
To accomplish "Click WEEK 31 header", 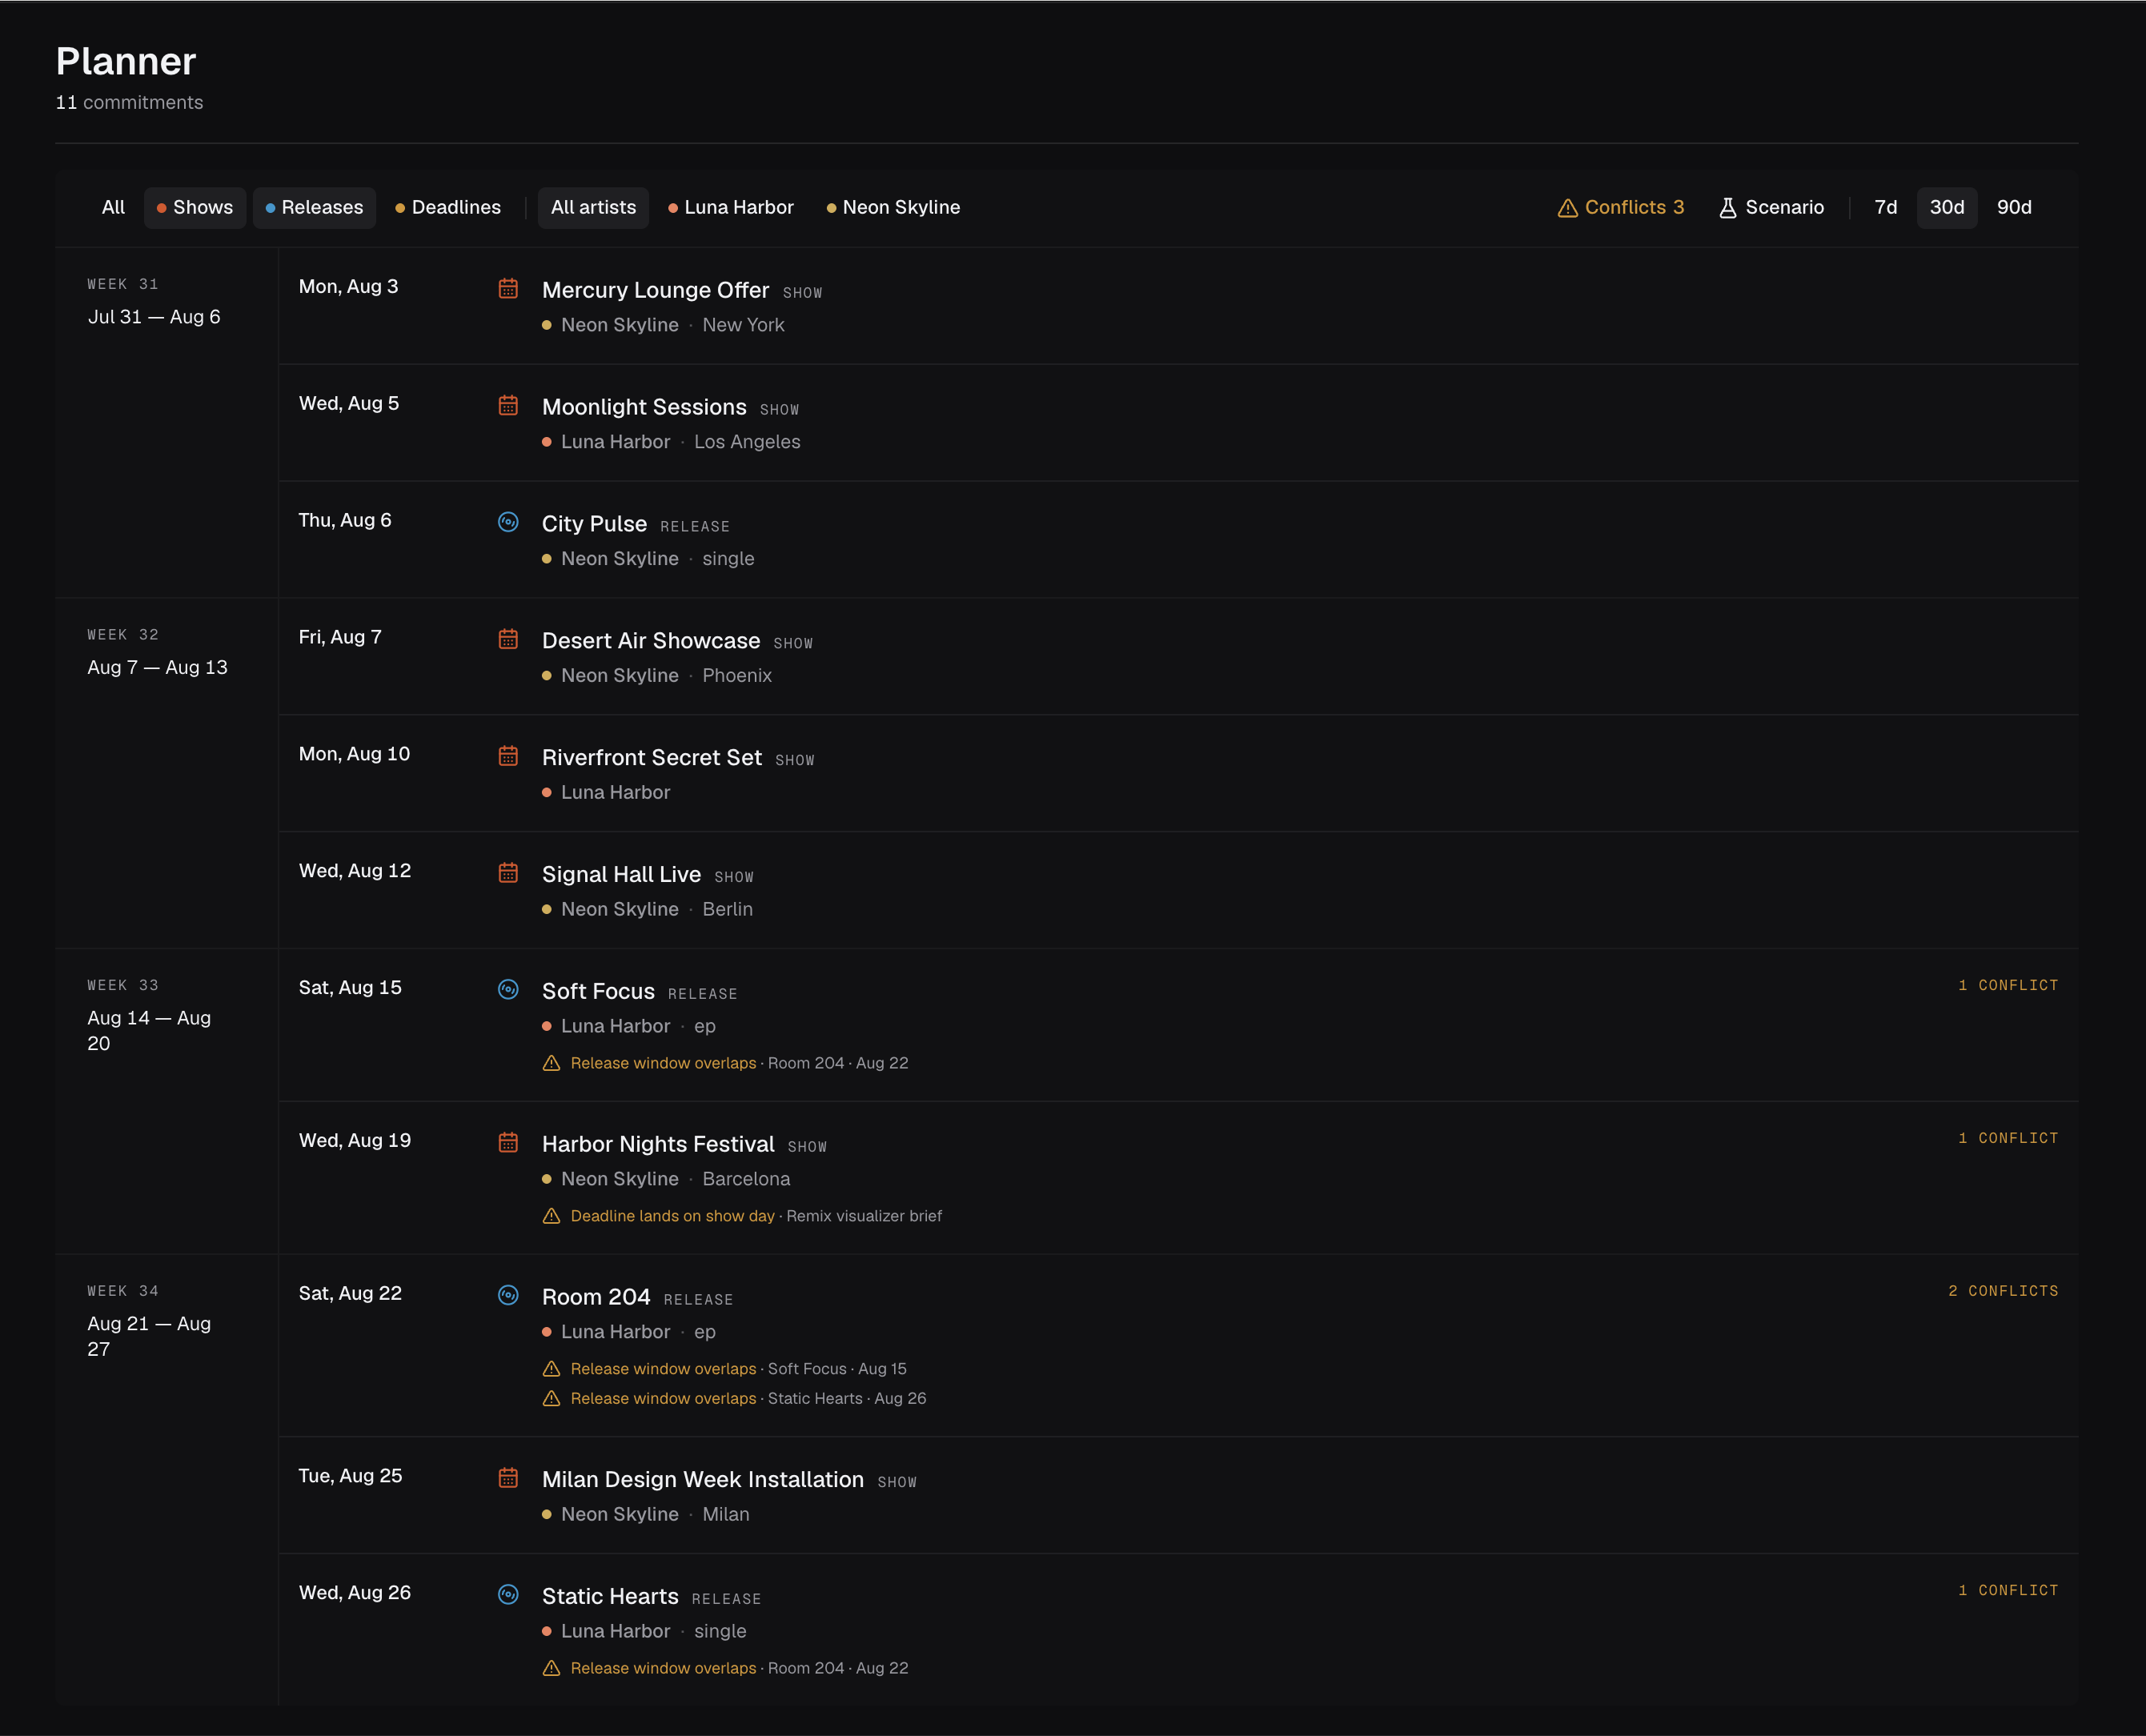I will click(x=123, y=285).
